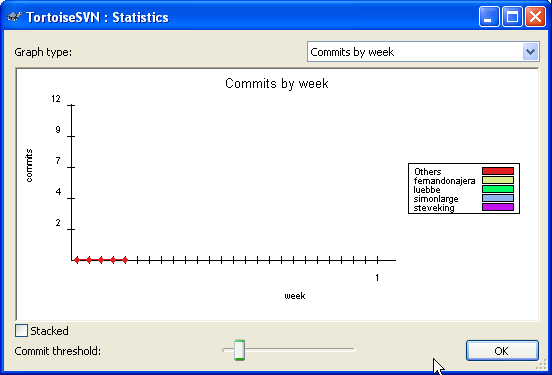Click the green luebbe legend swatch

click(x=498, y=189)
